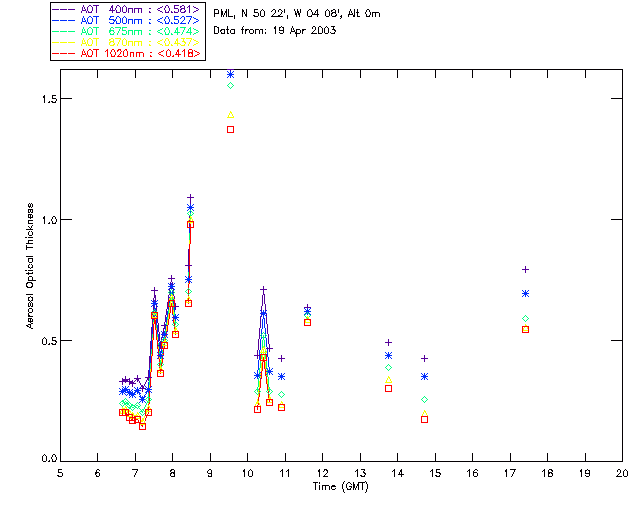Screen dimensions: 640x512
Task: Click the AOT 500nm legend entry
Action: coord(128,20)
